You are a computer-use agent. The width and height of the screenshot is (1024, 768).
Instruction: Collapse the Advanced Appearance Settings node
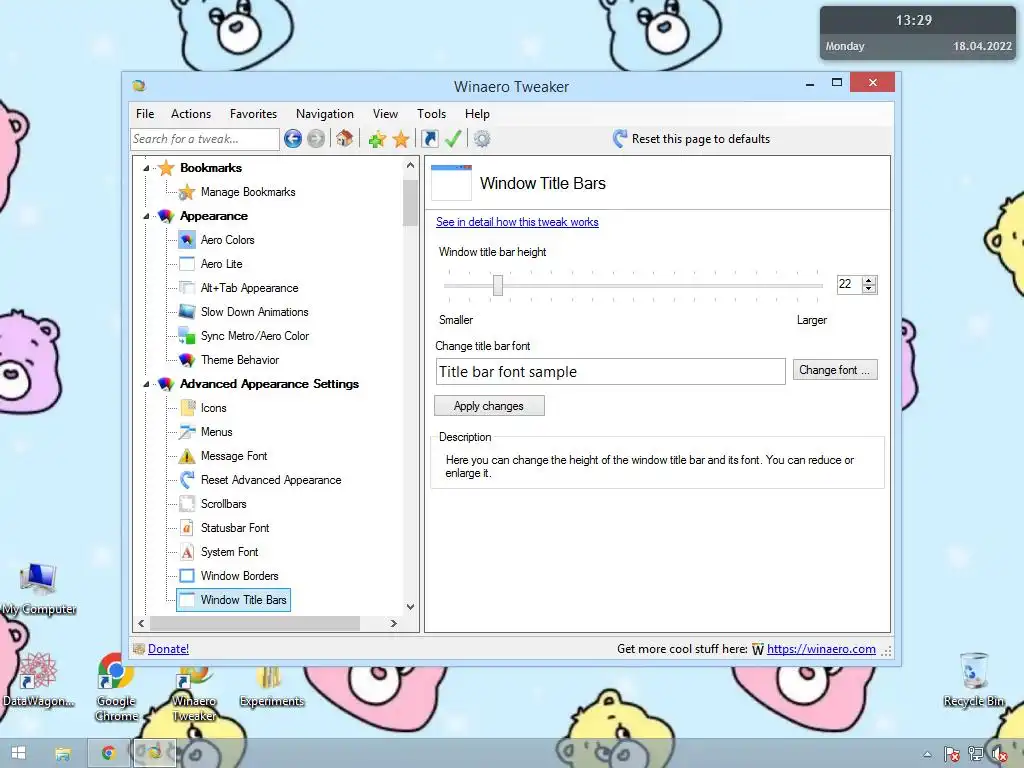[x=146, y=384]
